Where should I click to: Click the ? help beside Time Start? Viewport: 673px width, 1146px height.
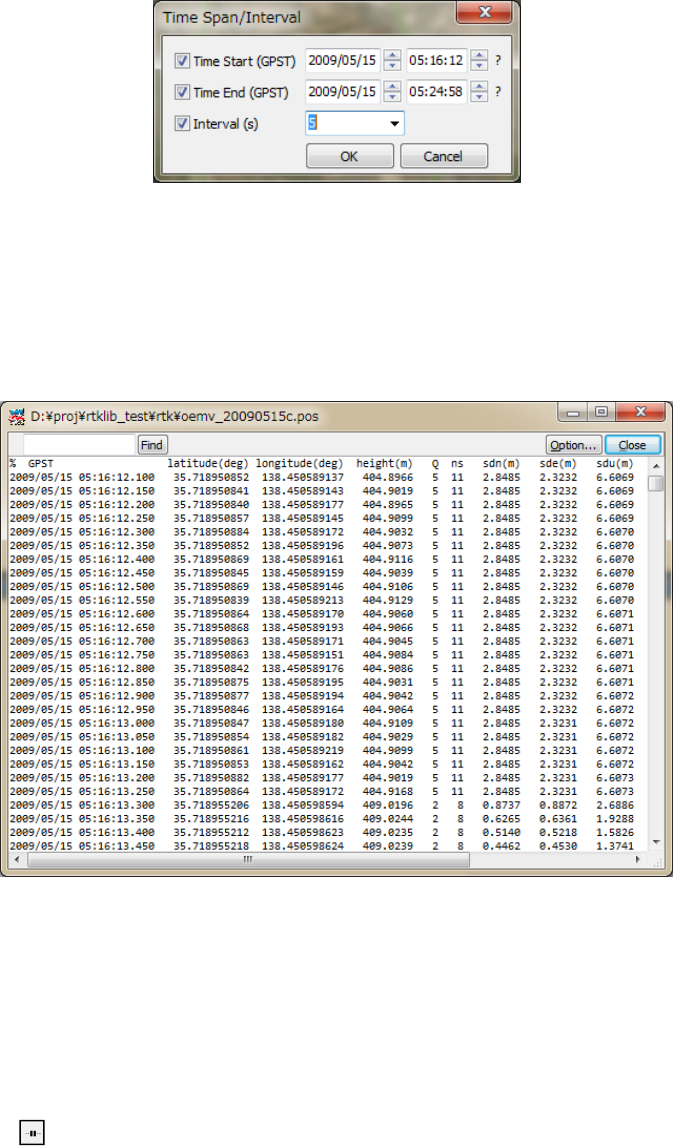coord(498,61)
